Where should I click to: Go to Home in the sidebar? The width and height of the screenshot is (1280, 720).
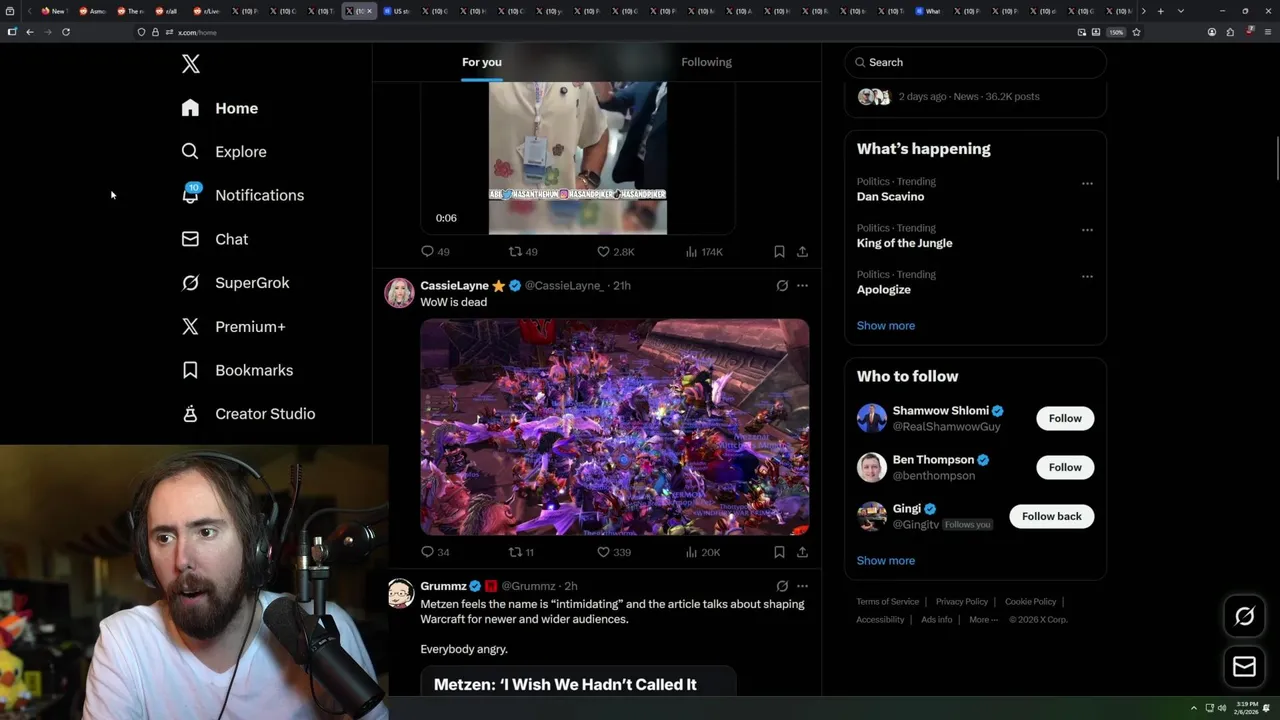point(220,108)
